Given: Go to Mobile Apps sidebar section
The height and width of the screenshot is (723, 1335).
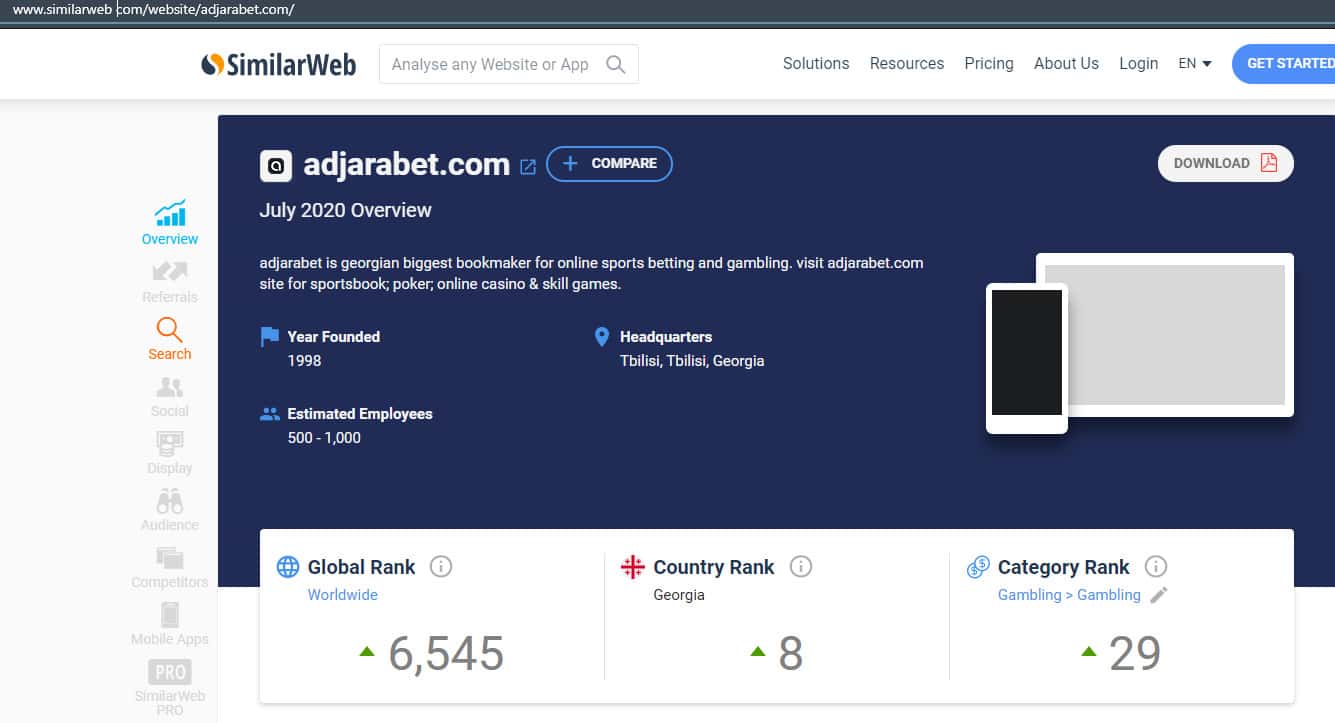Looking at the screenshot, I should [170, 624].
